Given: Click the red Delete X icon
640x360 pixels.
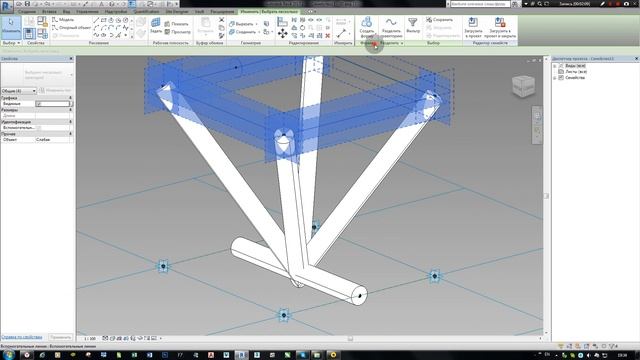Looking at the screenshot, I should (x=327, y=36).
